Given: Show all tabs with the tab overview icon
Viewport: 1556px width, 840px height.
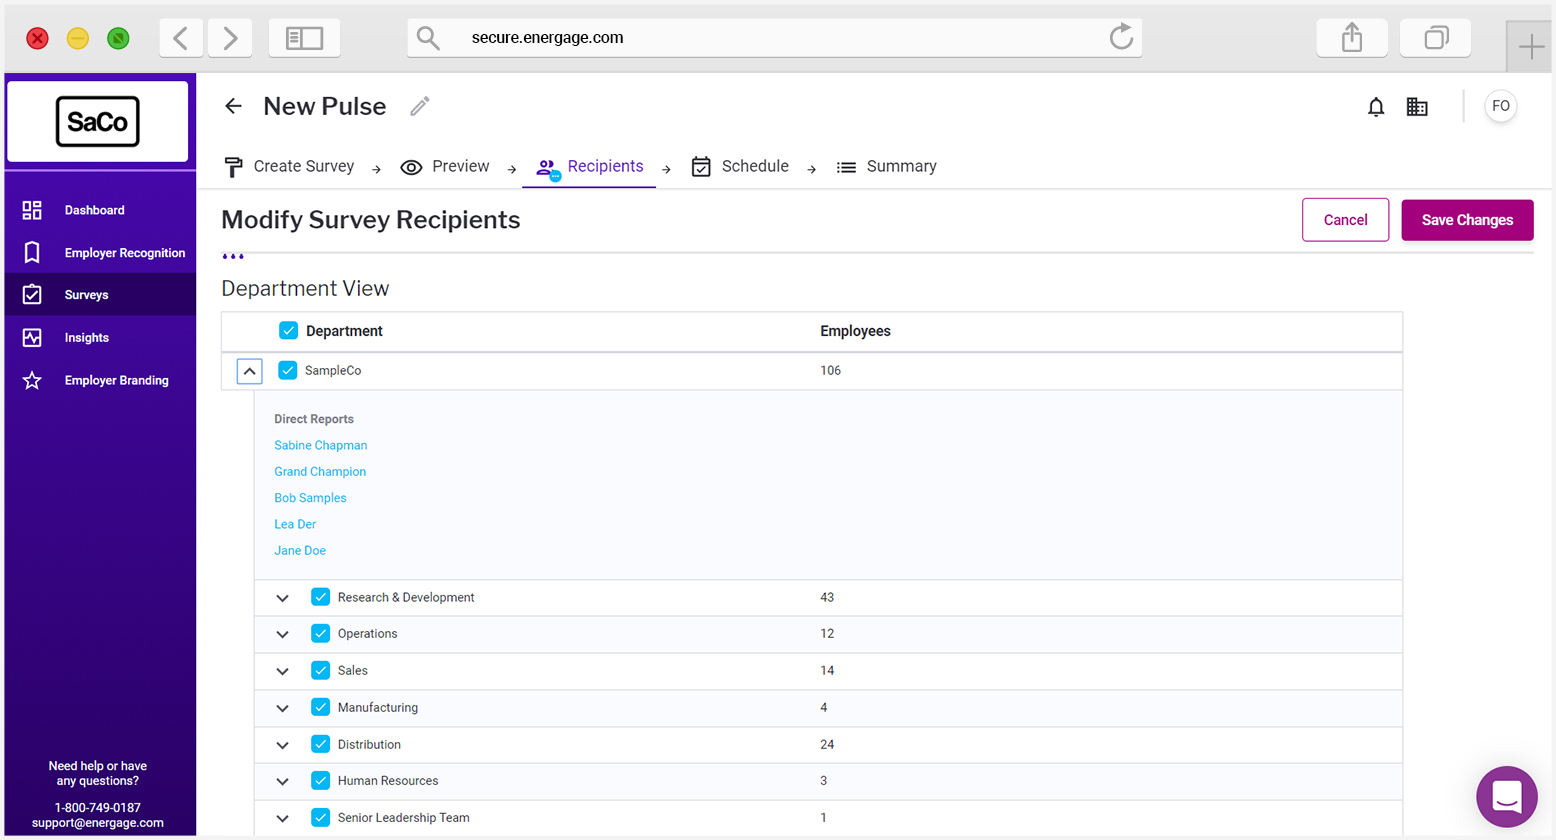Looking at the screenshot, I should tap(1436, 38).
